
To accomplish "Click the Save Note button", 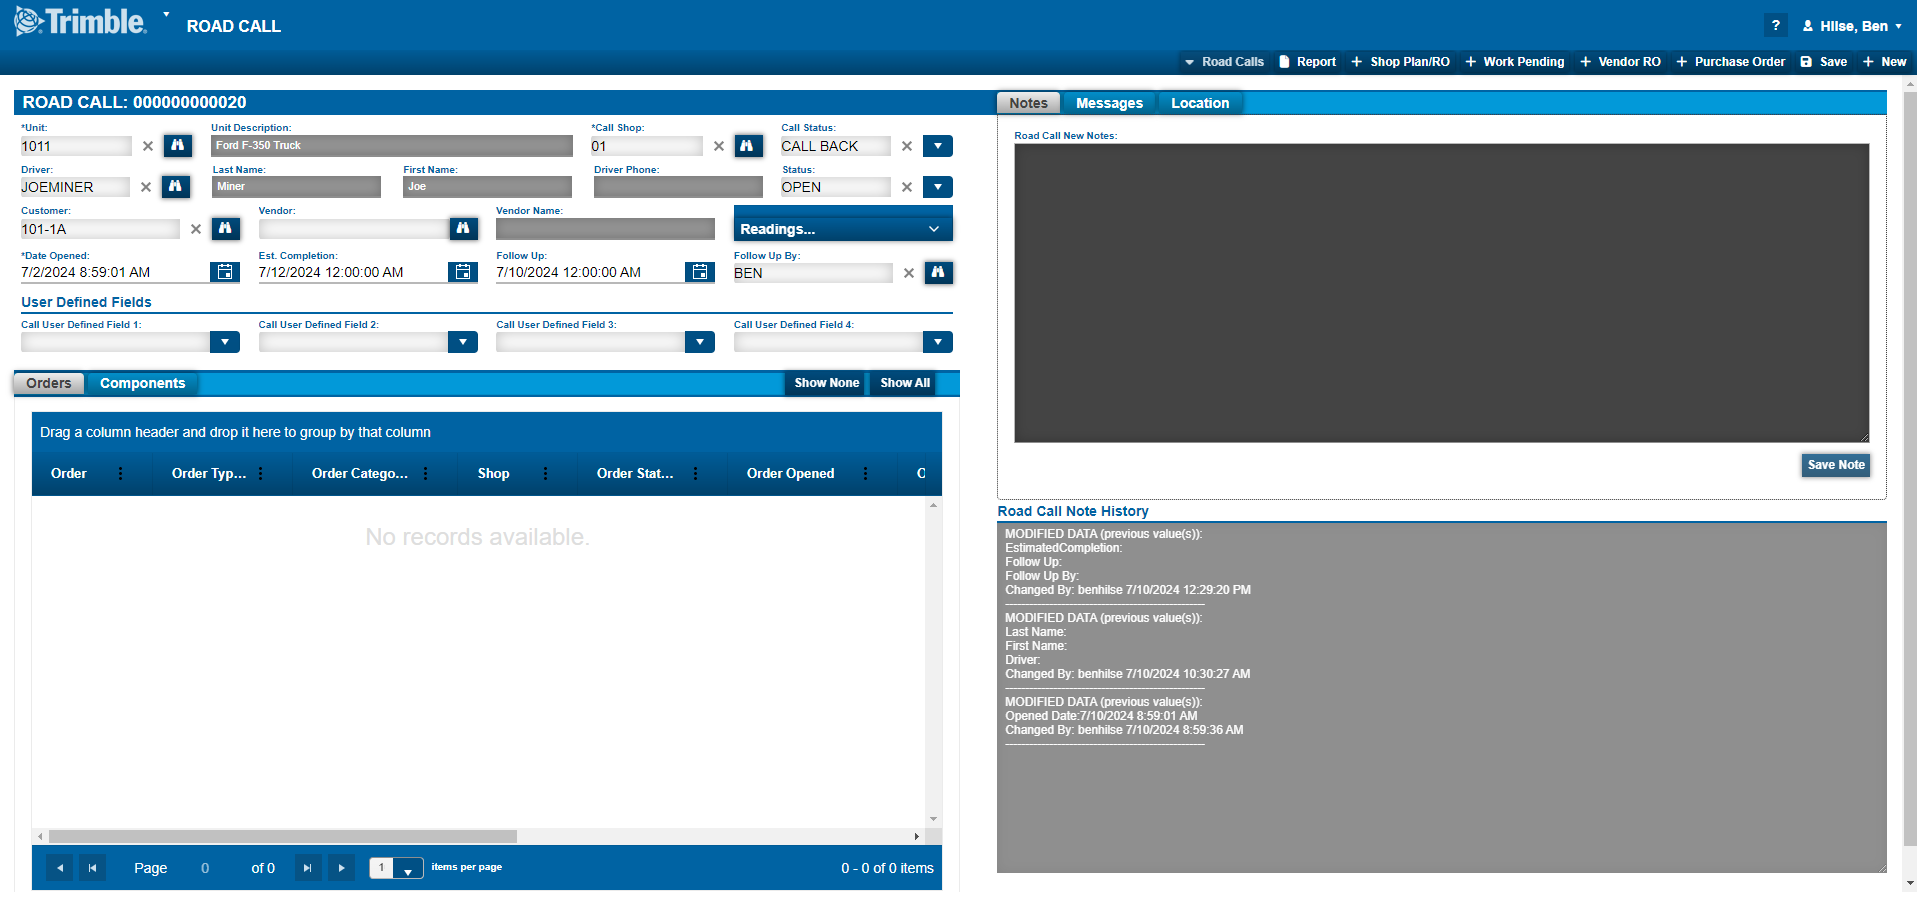I will (1835, 465).
